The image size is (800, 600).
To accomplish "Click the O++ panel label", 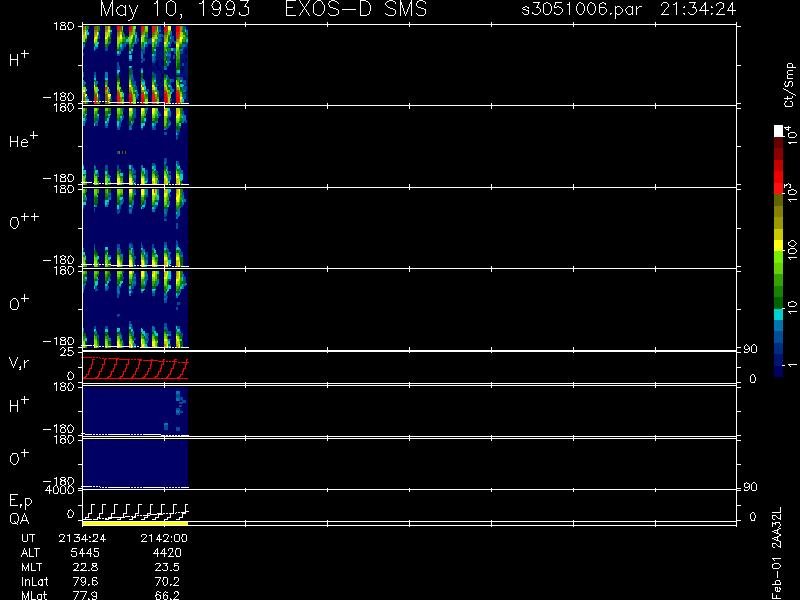I will (x=24, y=221).
